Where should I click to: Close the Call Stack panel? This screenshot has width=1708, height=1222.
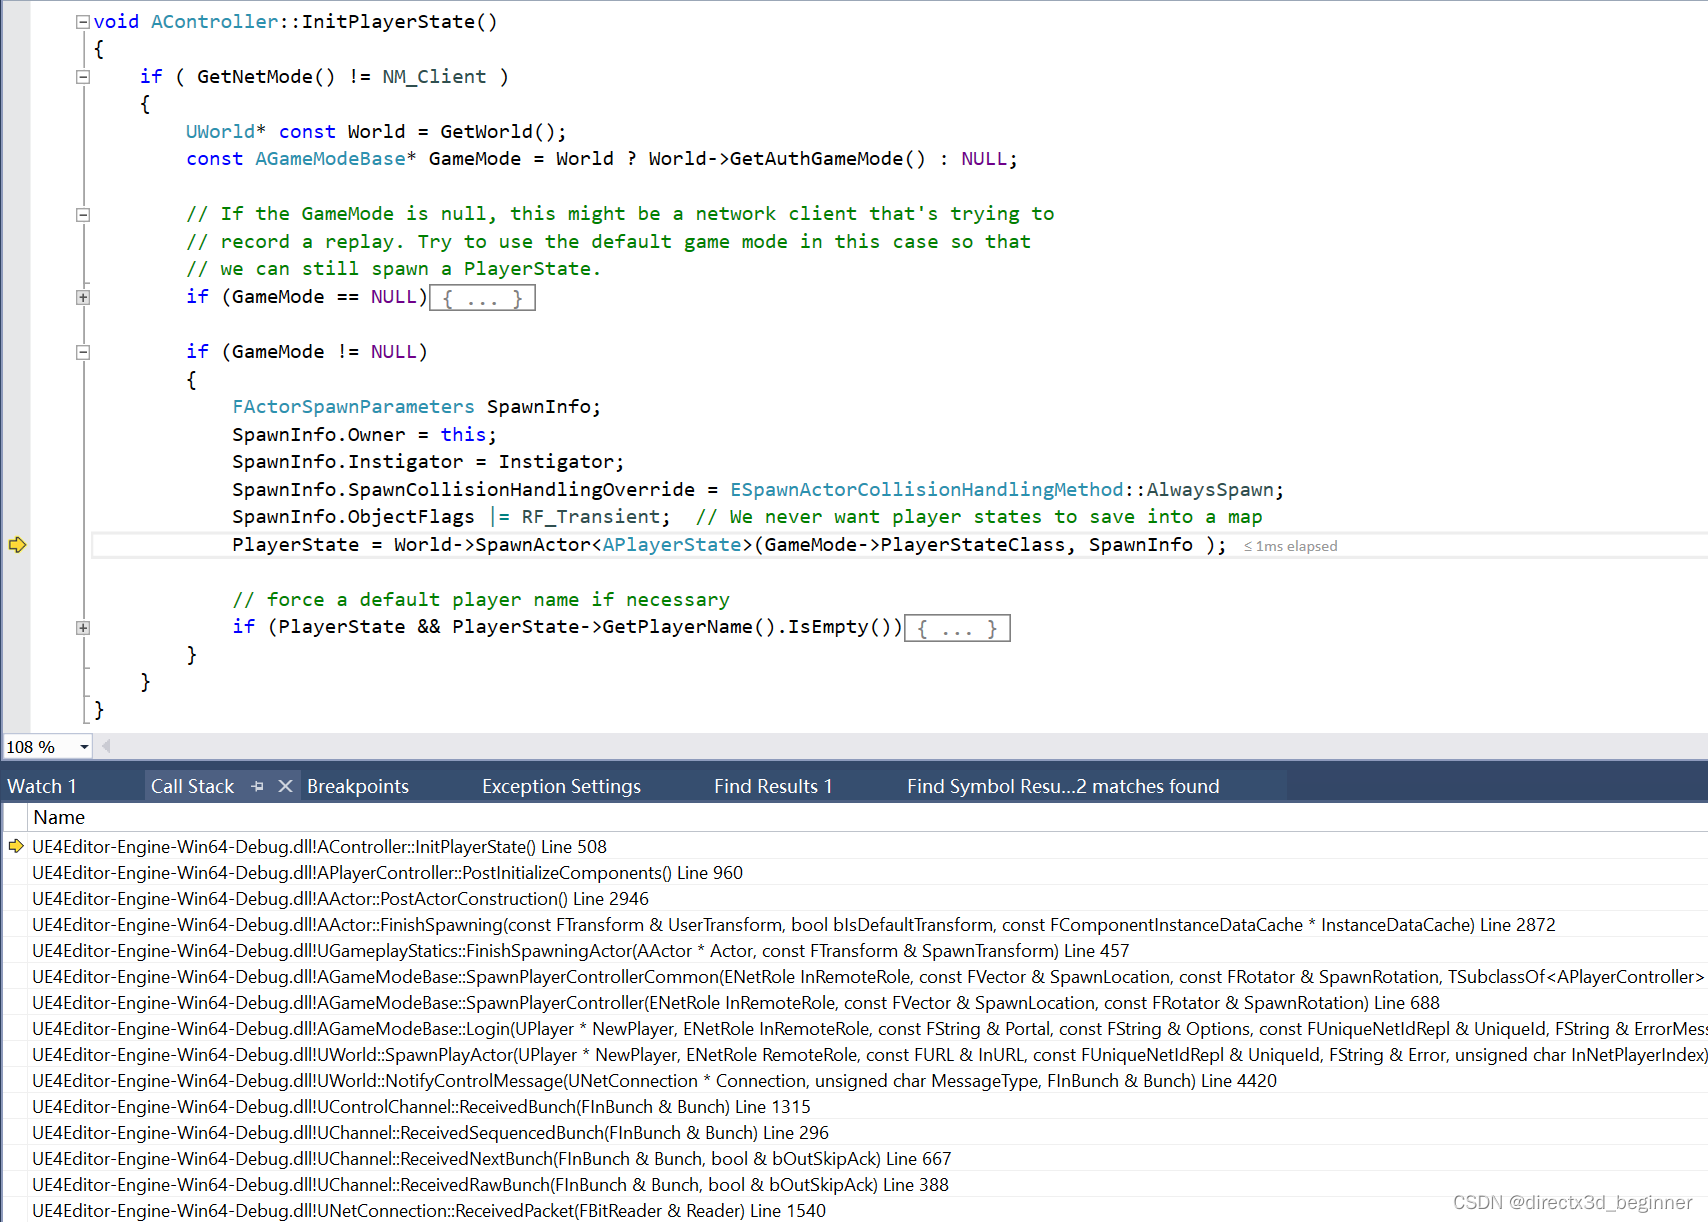[x=285, y=786]
